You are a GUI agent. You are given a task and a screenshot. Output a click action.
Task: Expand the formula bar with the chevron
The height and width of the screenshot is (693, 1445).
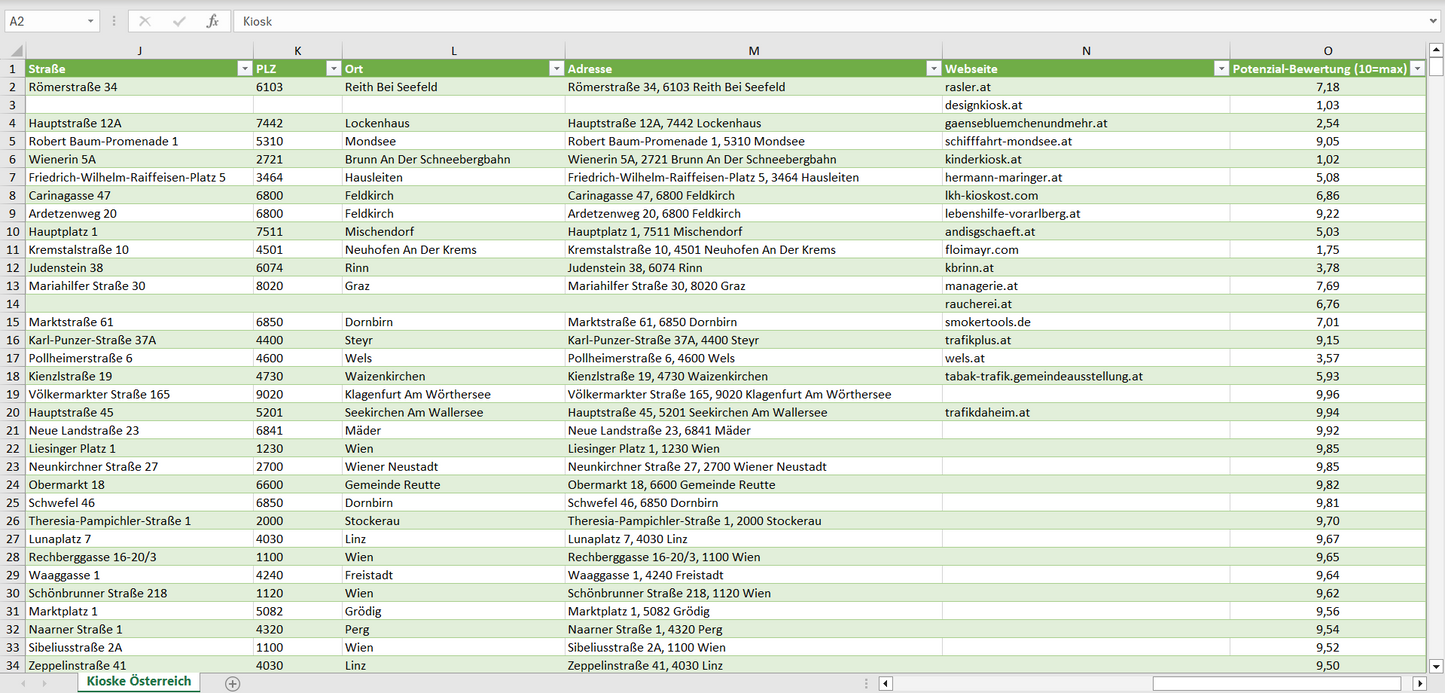tap(1434, 21)
